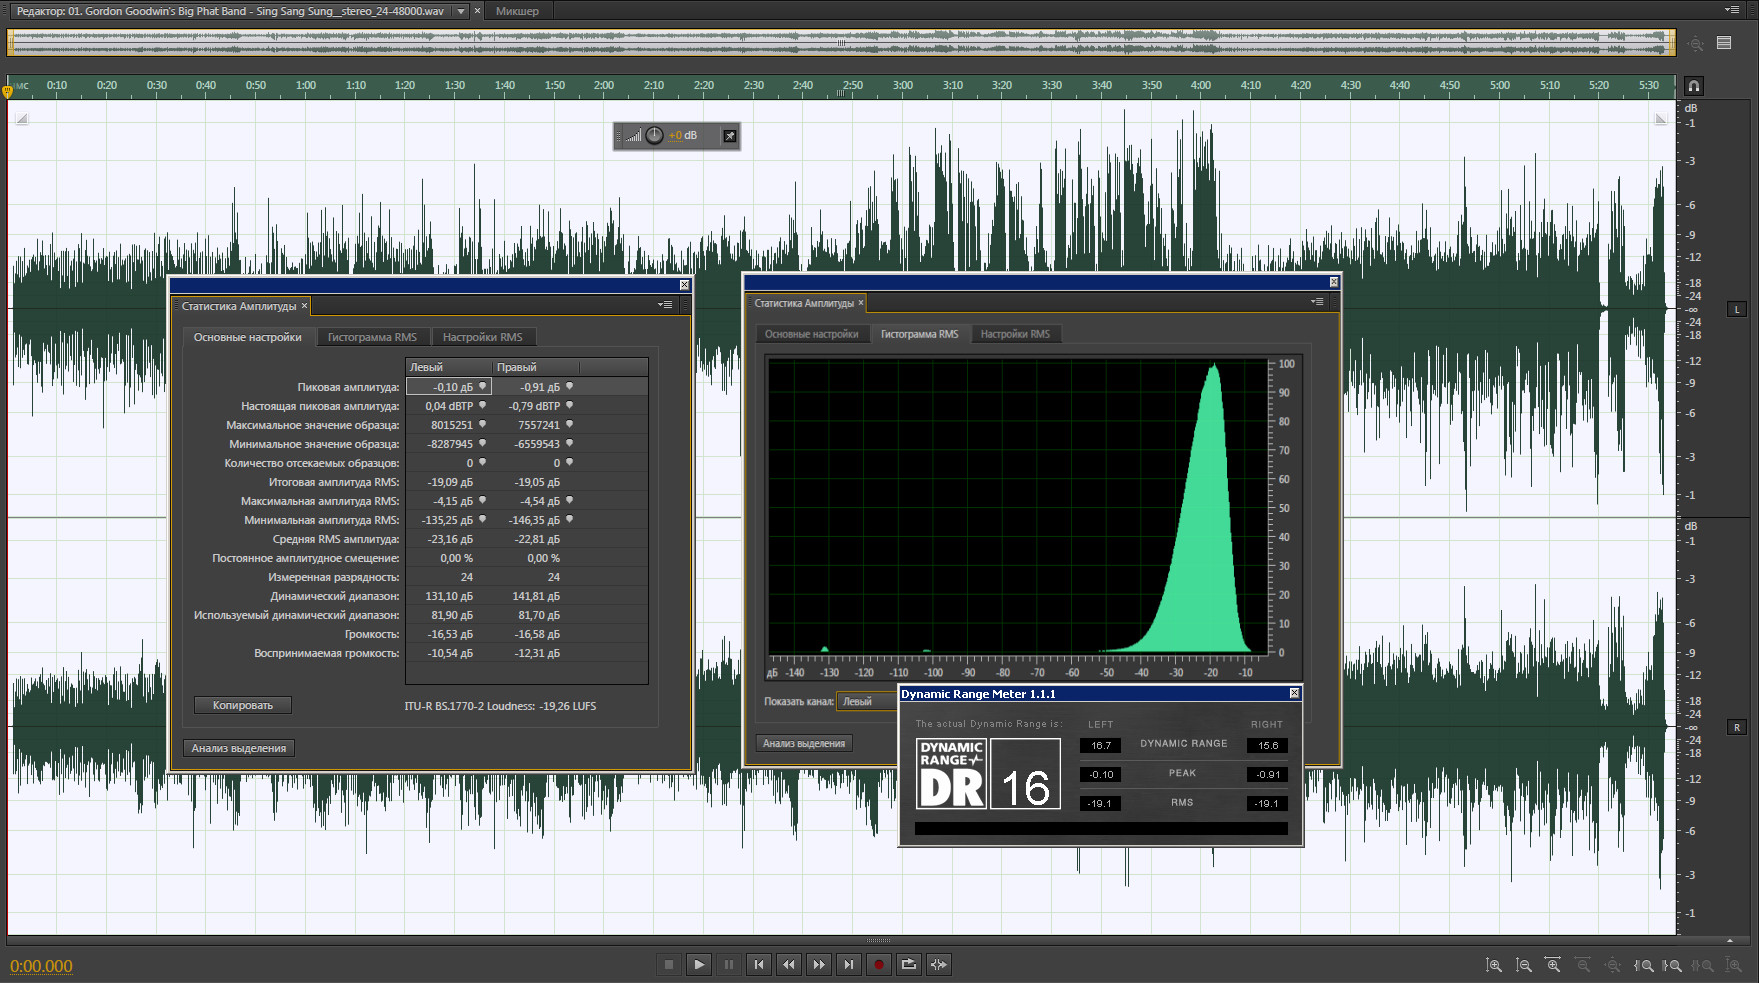This screenshot has width=1759, height=983.
Task: Toggle loop playback in the transport bar
Action: click(908, 964)
